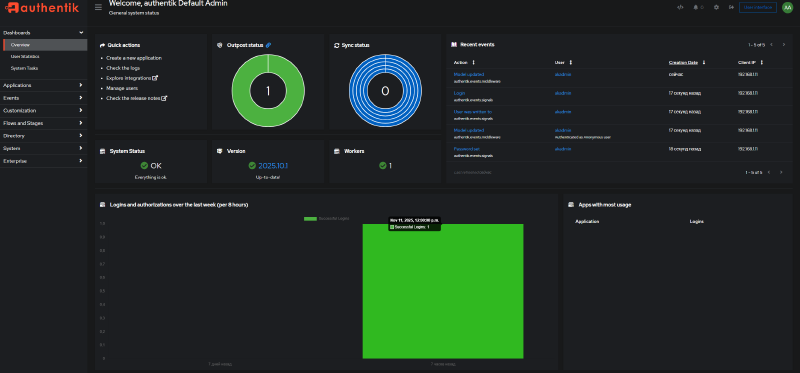Click akadmin in the Login row
The width and height of the screenshot is (800, 373).
563,93
